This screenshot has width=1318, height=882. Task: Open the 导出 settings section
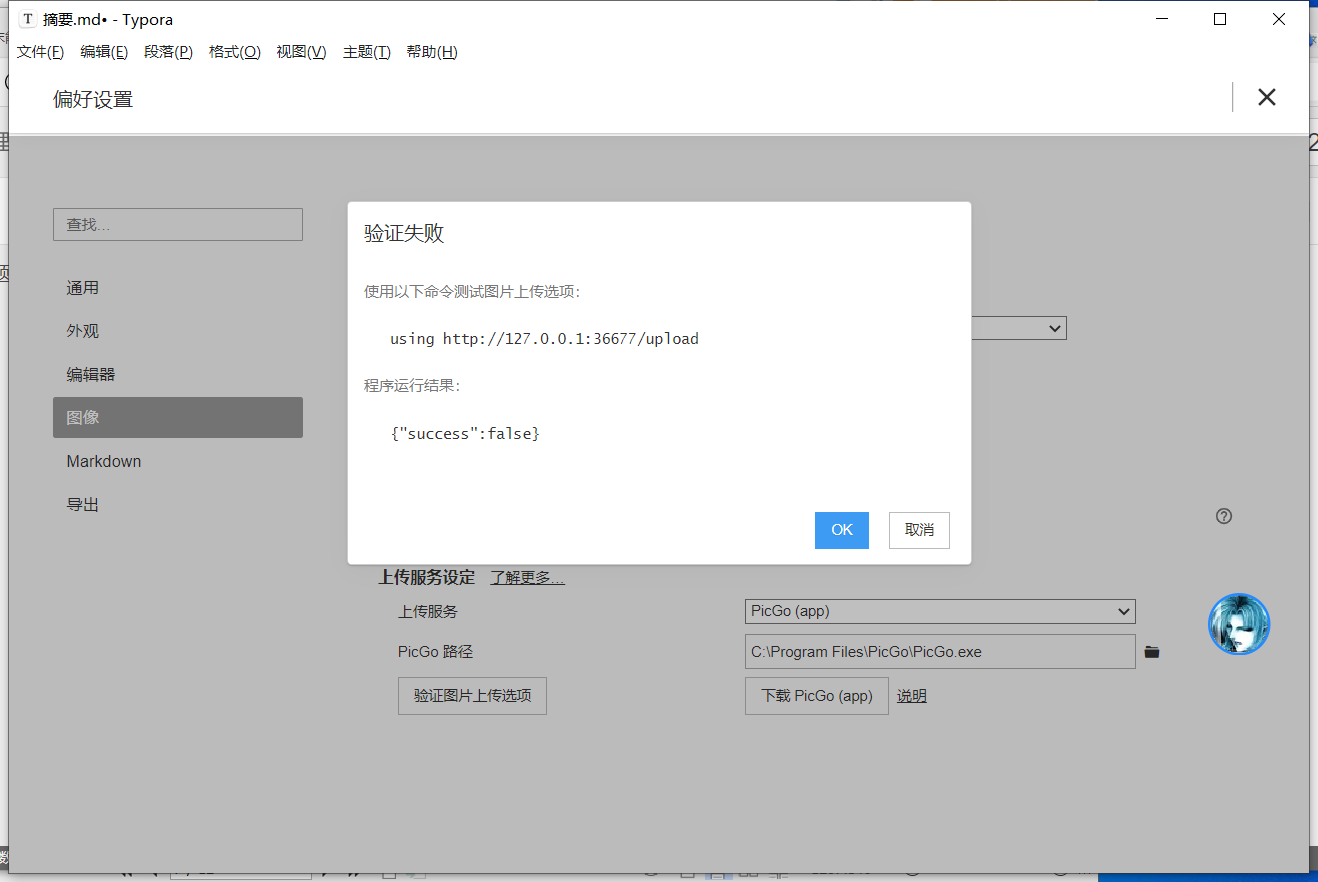click(83, 504)
